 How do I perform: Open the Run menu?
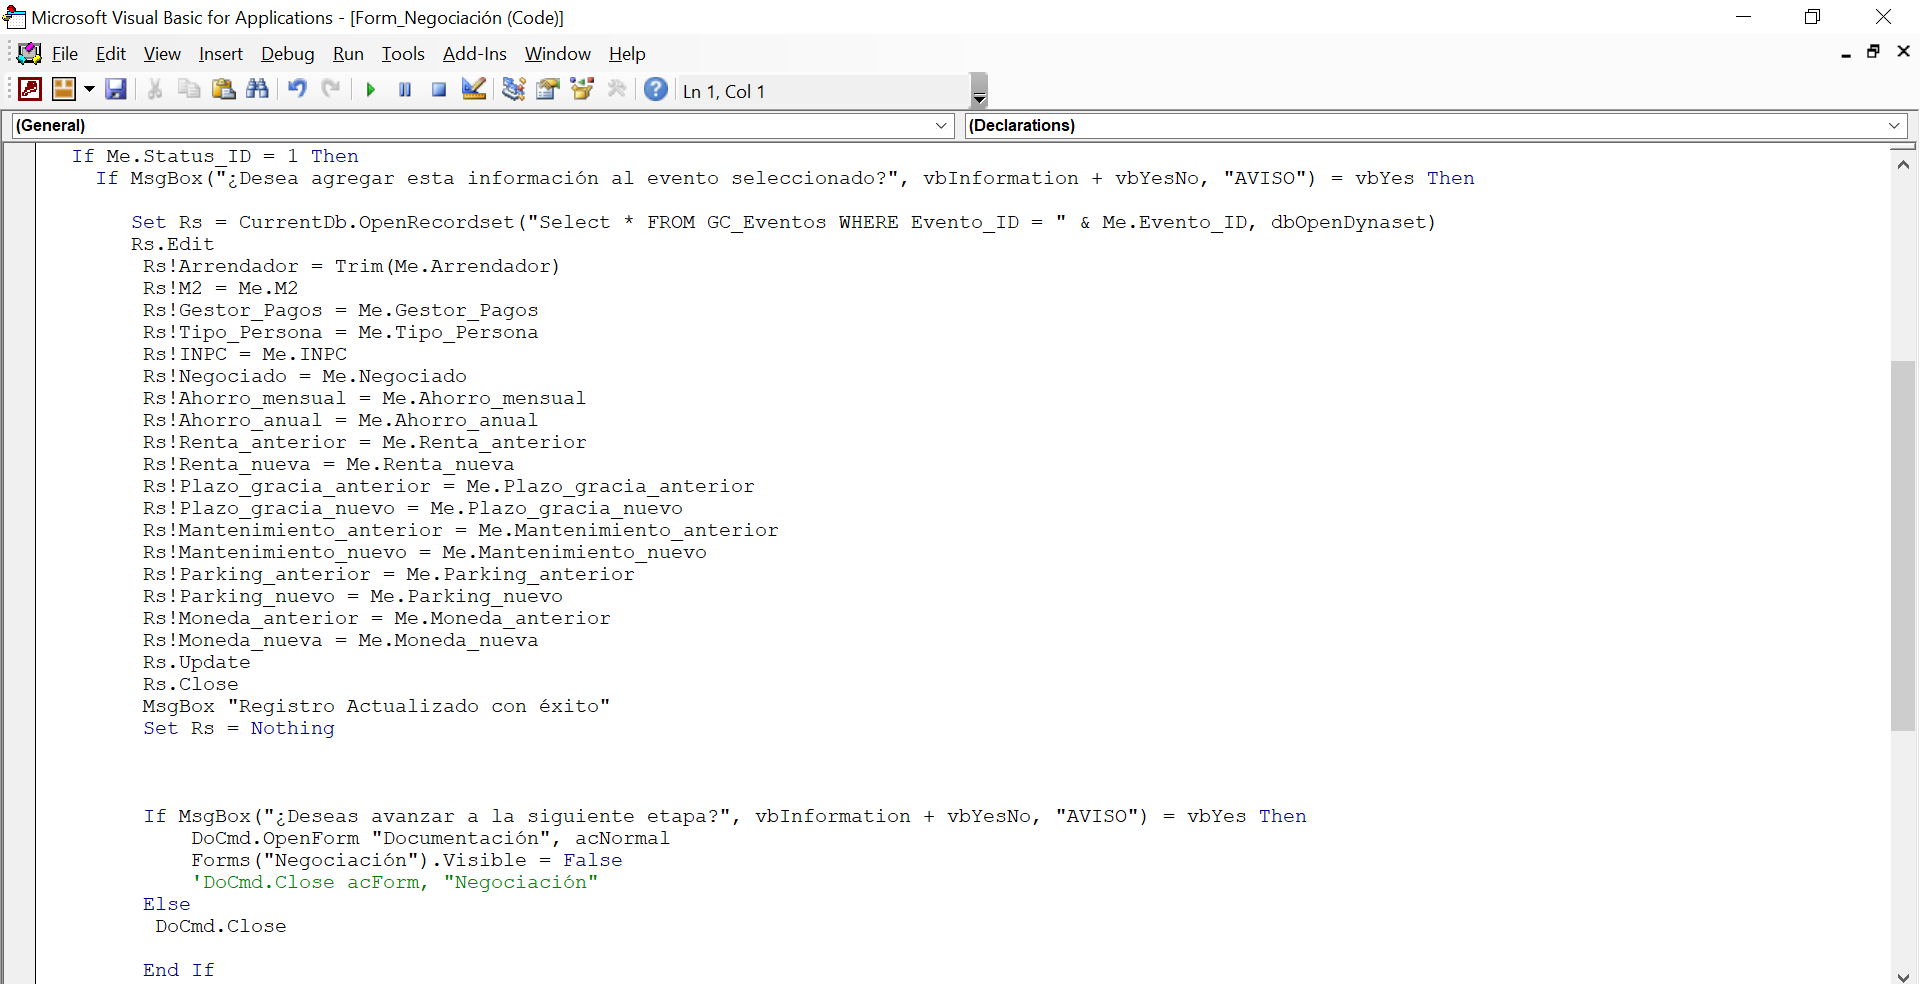[x=348, y=54]
